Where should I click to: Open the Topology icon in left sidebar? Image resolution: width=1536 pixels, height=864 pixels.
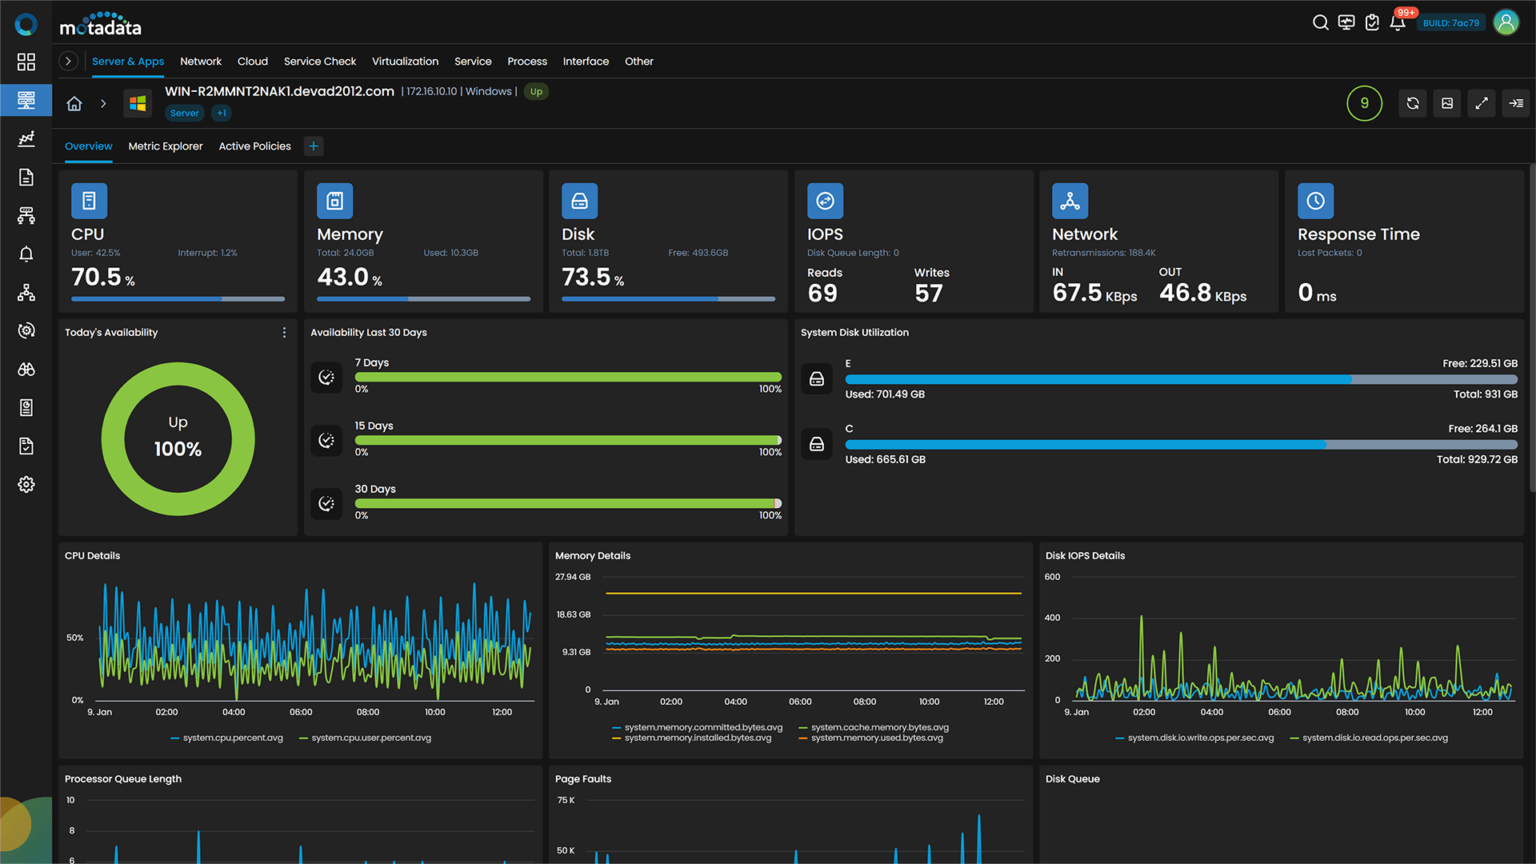tap(26, 292)
